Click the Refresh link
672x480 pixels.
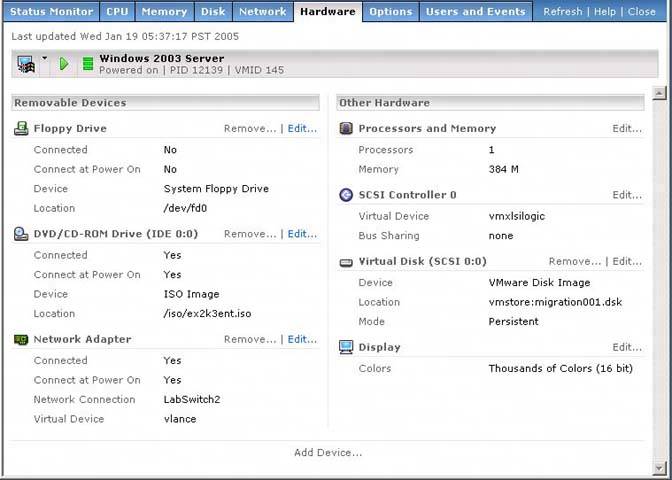pyautogui.click(x=562, y=12)
